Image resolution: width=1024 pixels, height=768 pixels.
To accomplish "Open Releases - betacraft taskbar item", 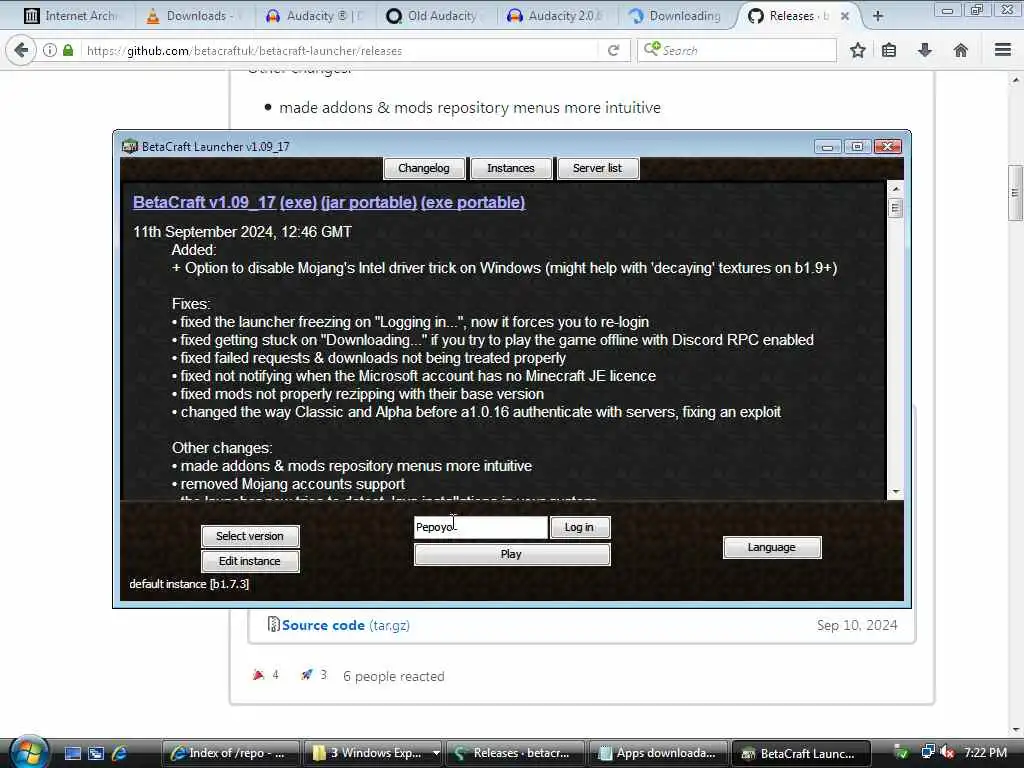I will pyautogui.click(x=515, y=753).
